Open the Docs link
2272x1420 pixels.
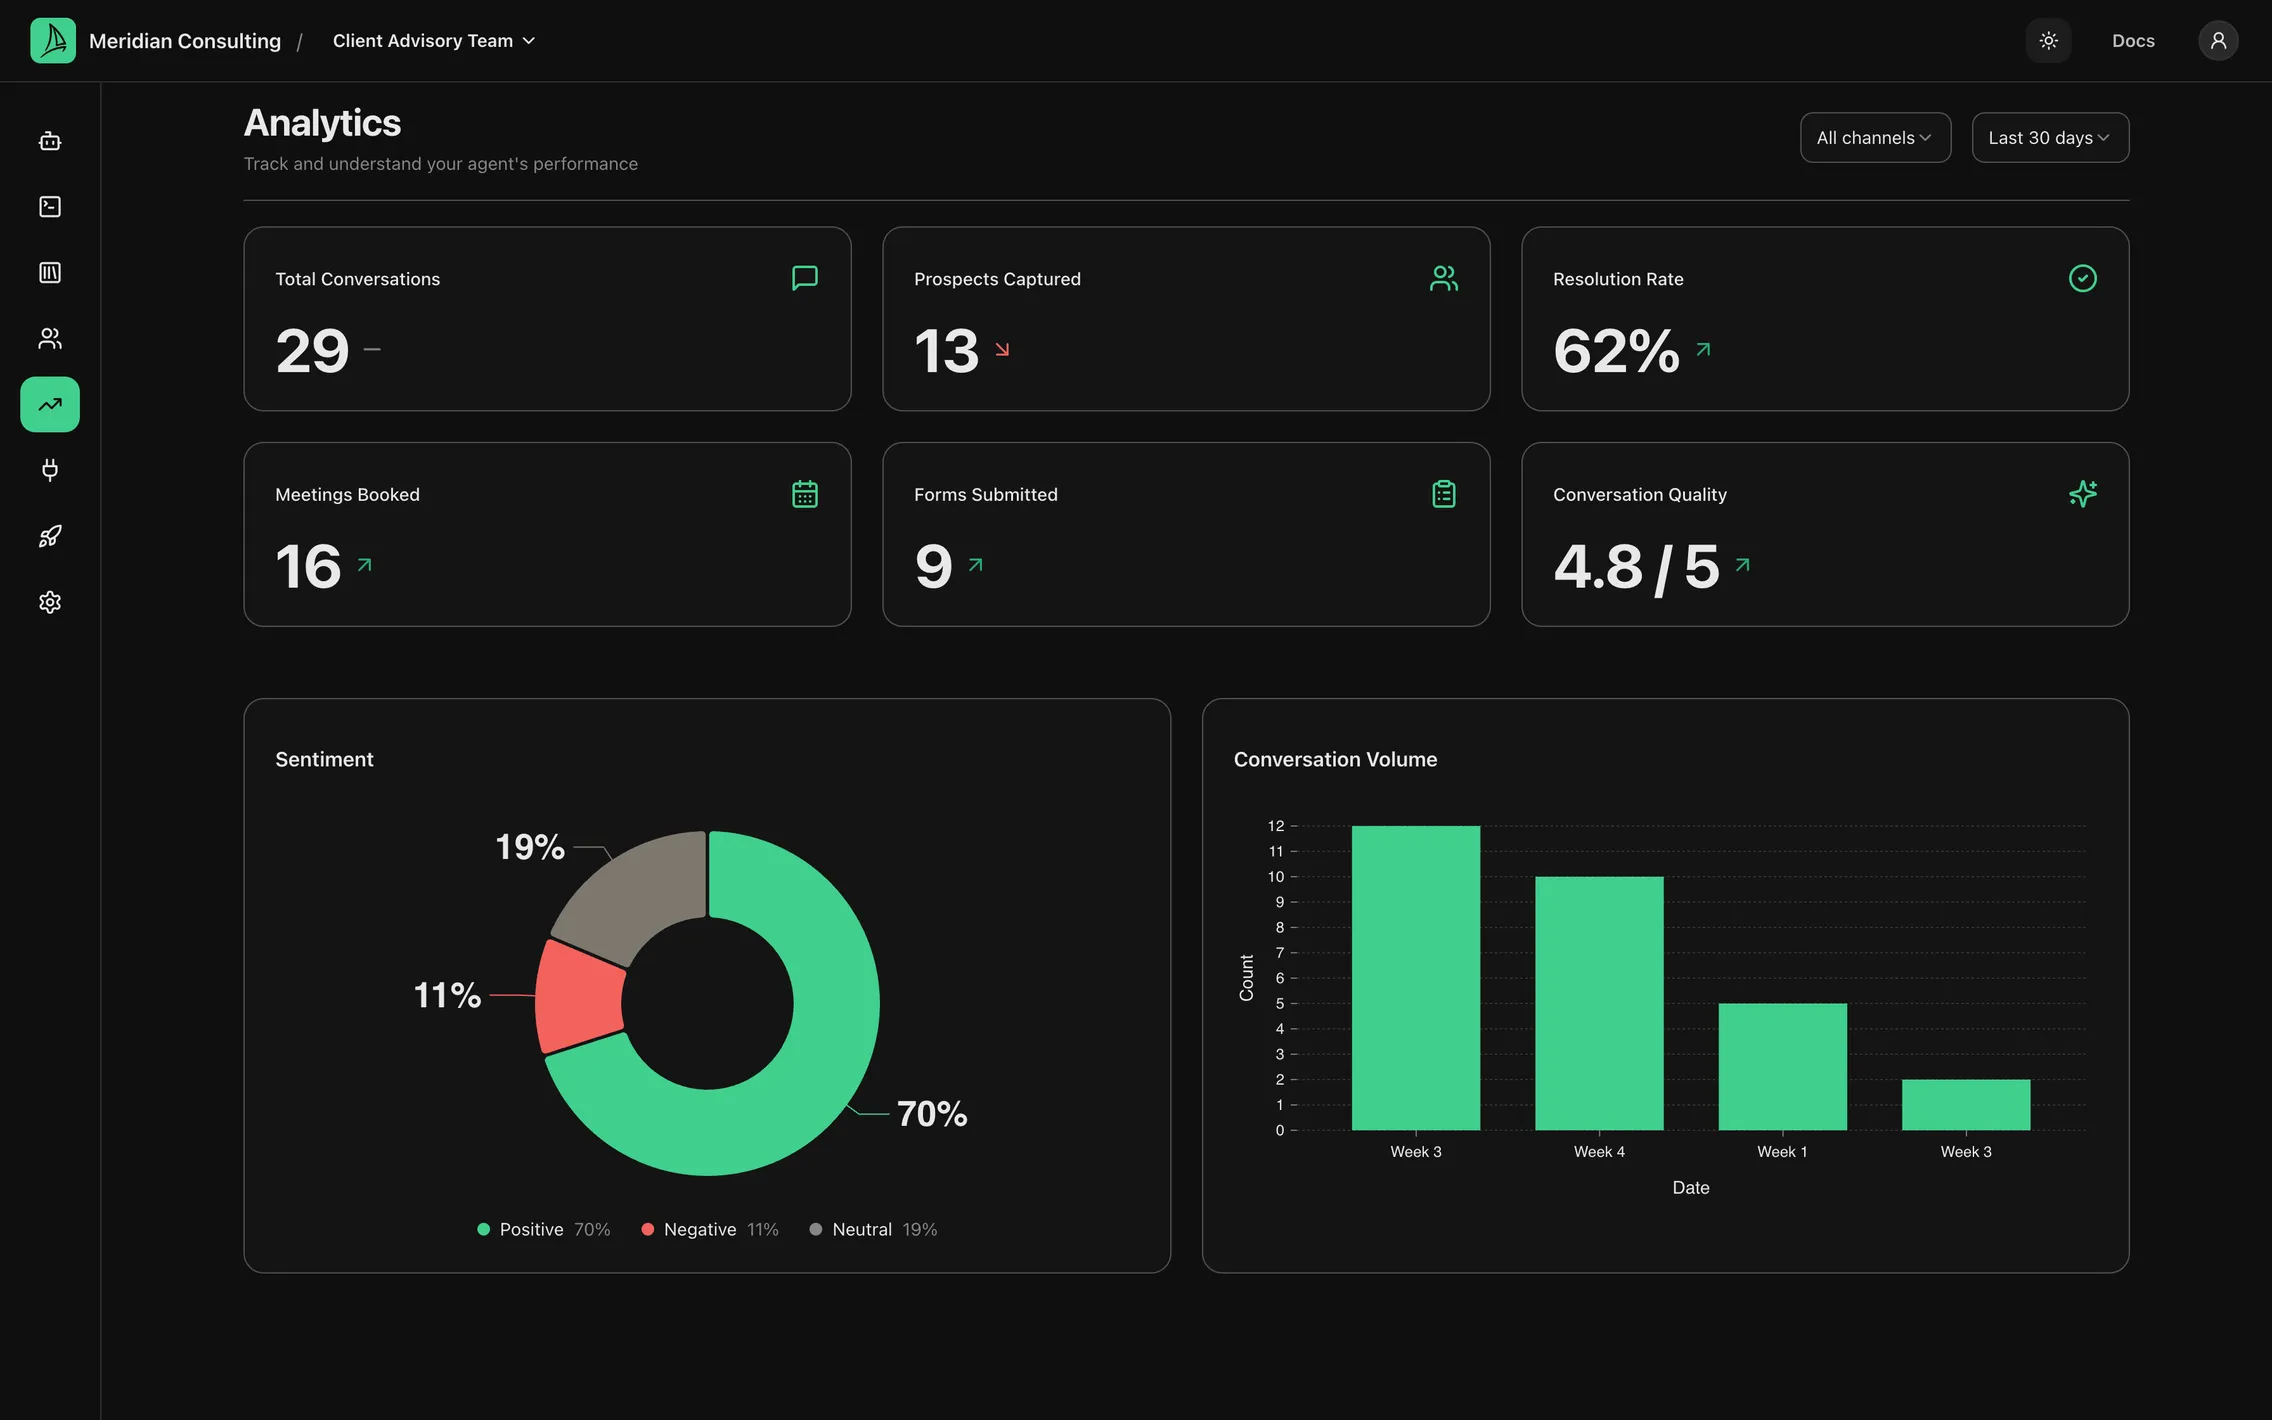[x=2133, y=41]
